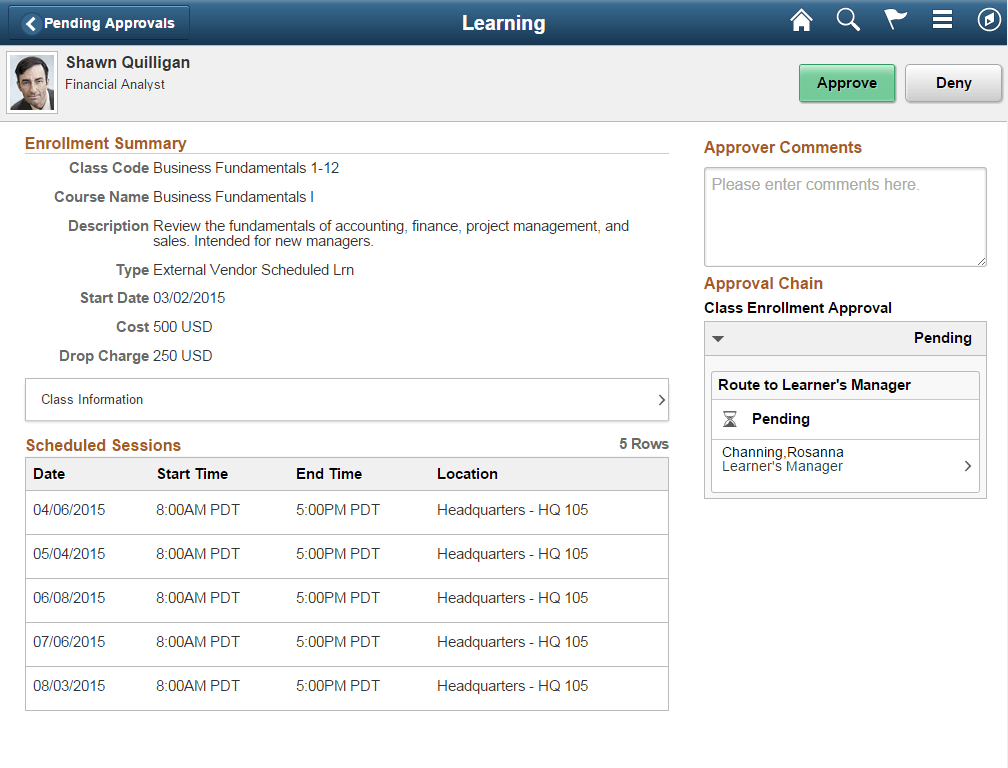Open the NavBar compass icon
Screen dimensions: 1008x768
[988, 20]
